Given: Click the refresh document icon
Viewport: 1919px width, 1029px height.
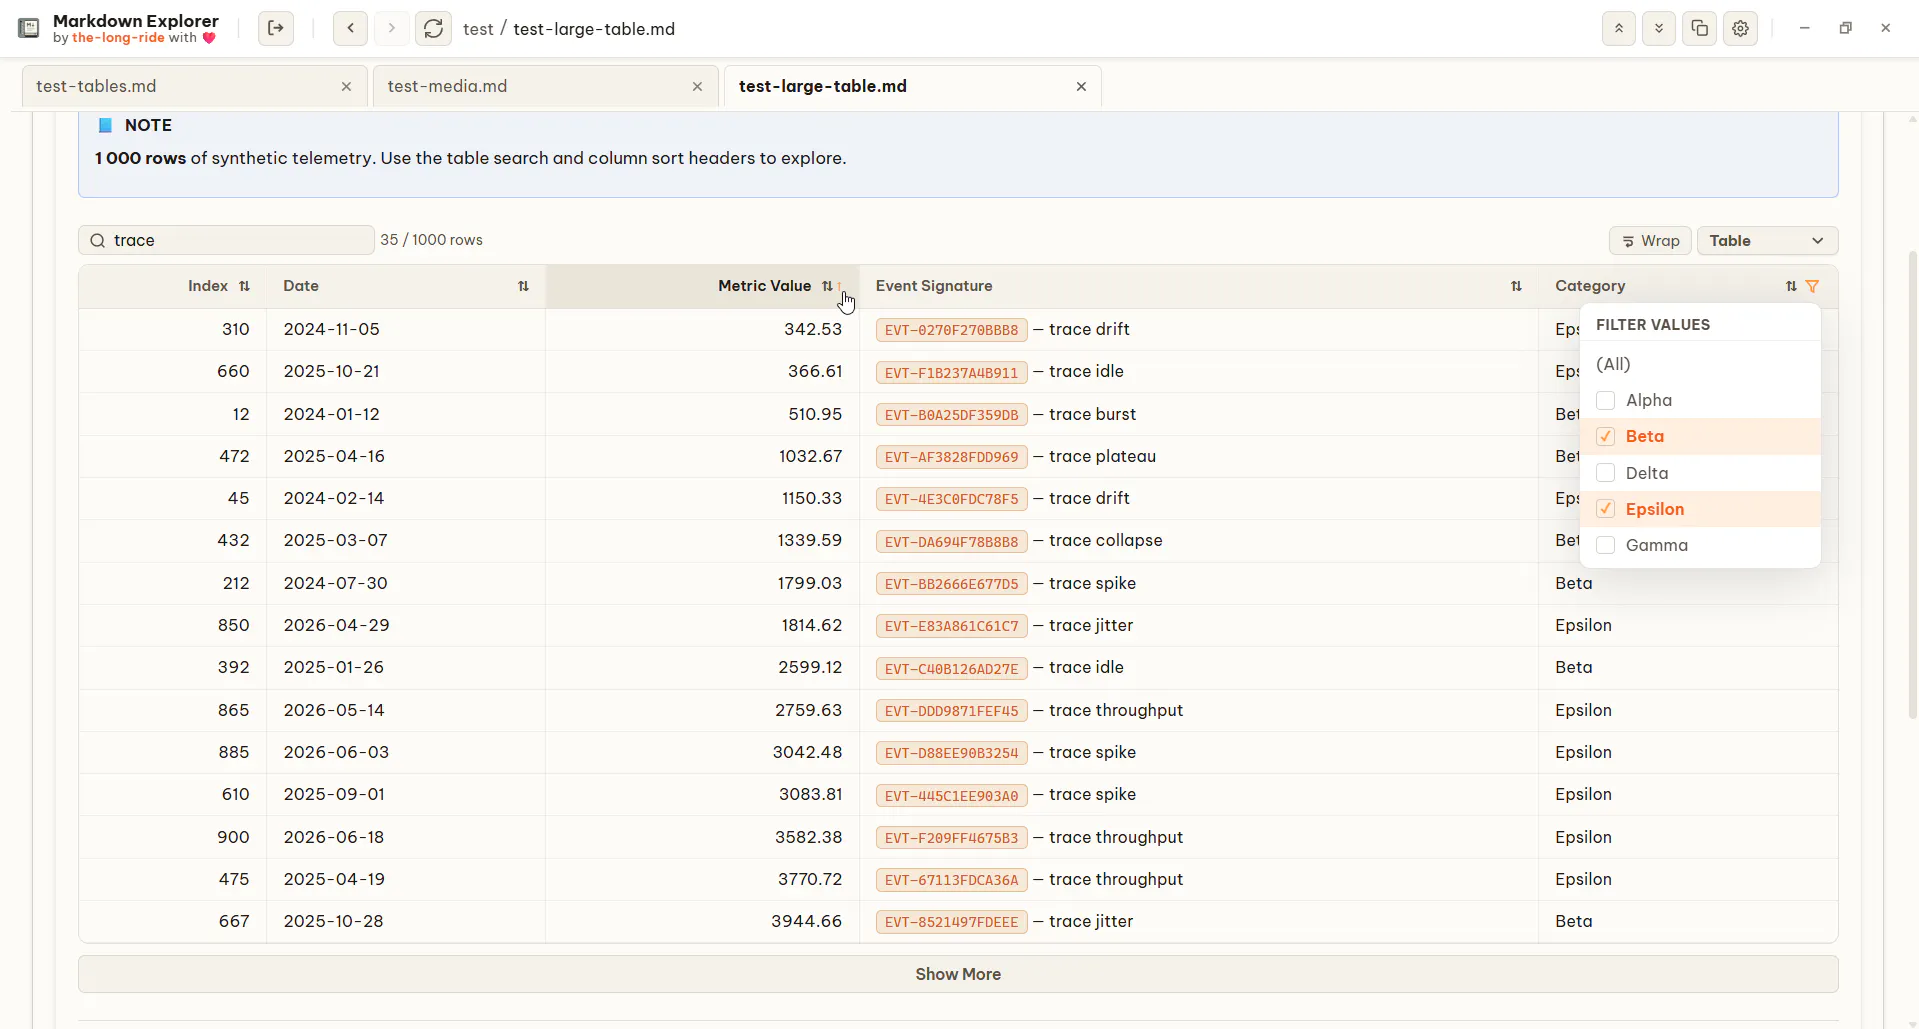Looking at the screenshot, I should (433, 29).
